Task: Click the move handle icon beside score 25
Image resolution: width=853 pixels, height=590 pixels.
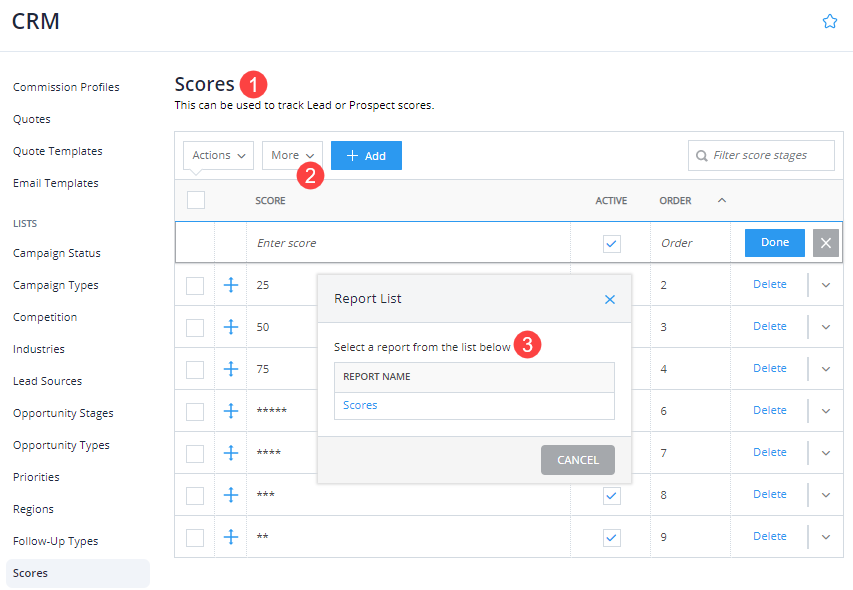Action: pyautogui.click(x=231, y=284)
